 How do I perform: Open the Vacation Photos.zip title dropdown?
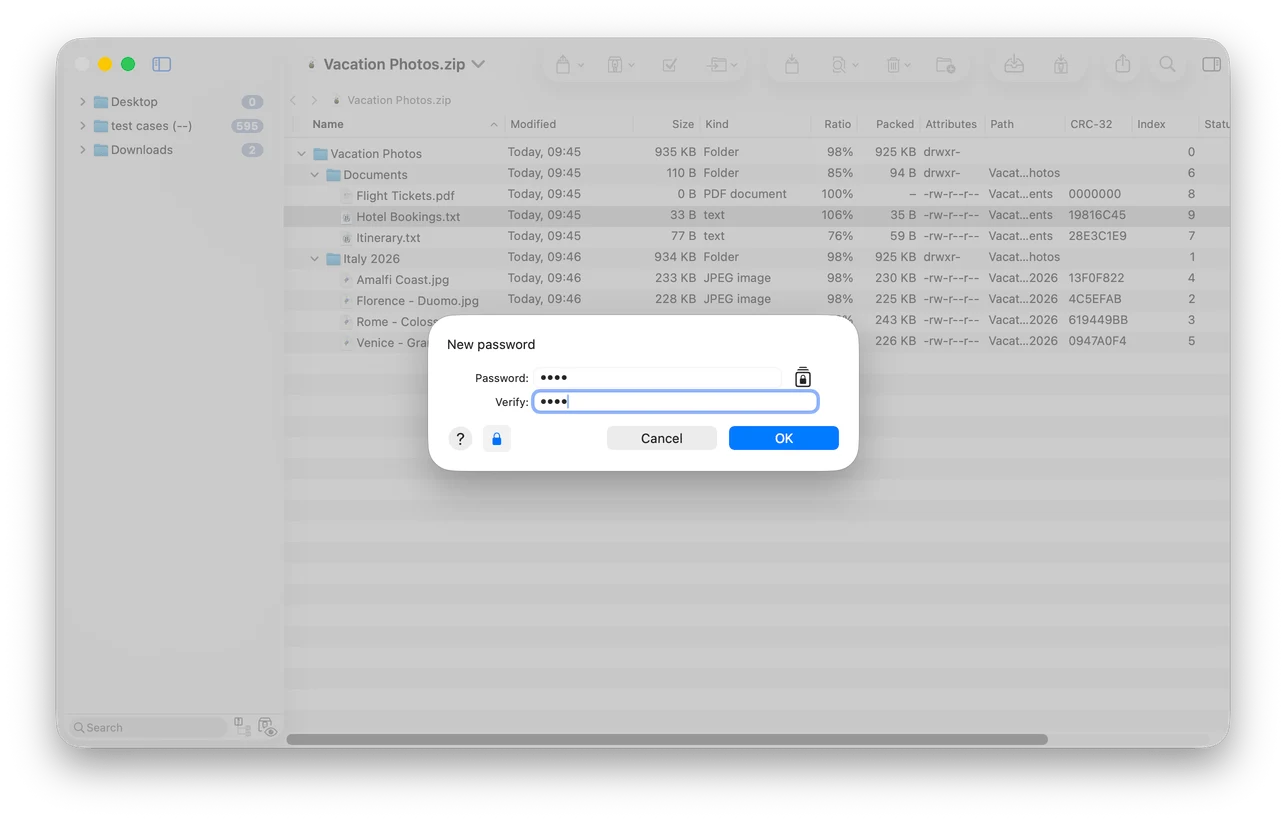(x=478, y=64)
